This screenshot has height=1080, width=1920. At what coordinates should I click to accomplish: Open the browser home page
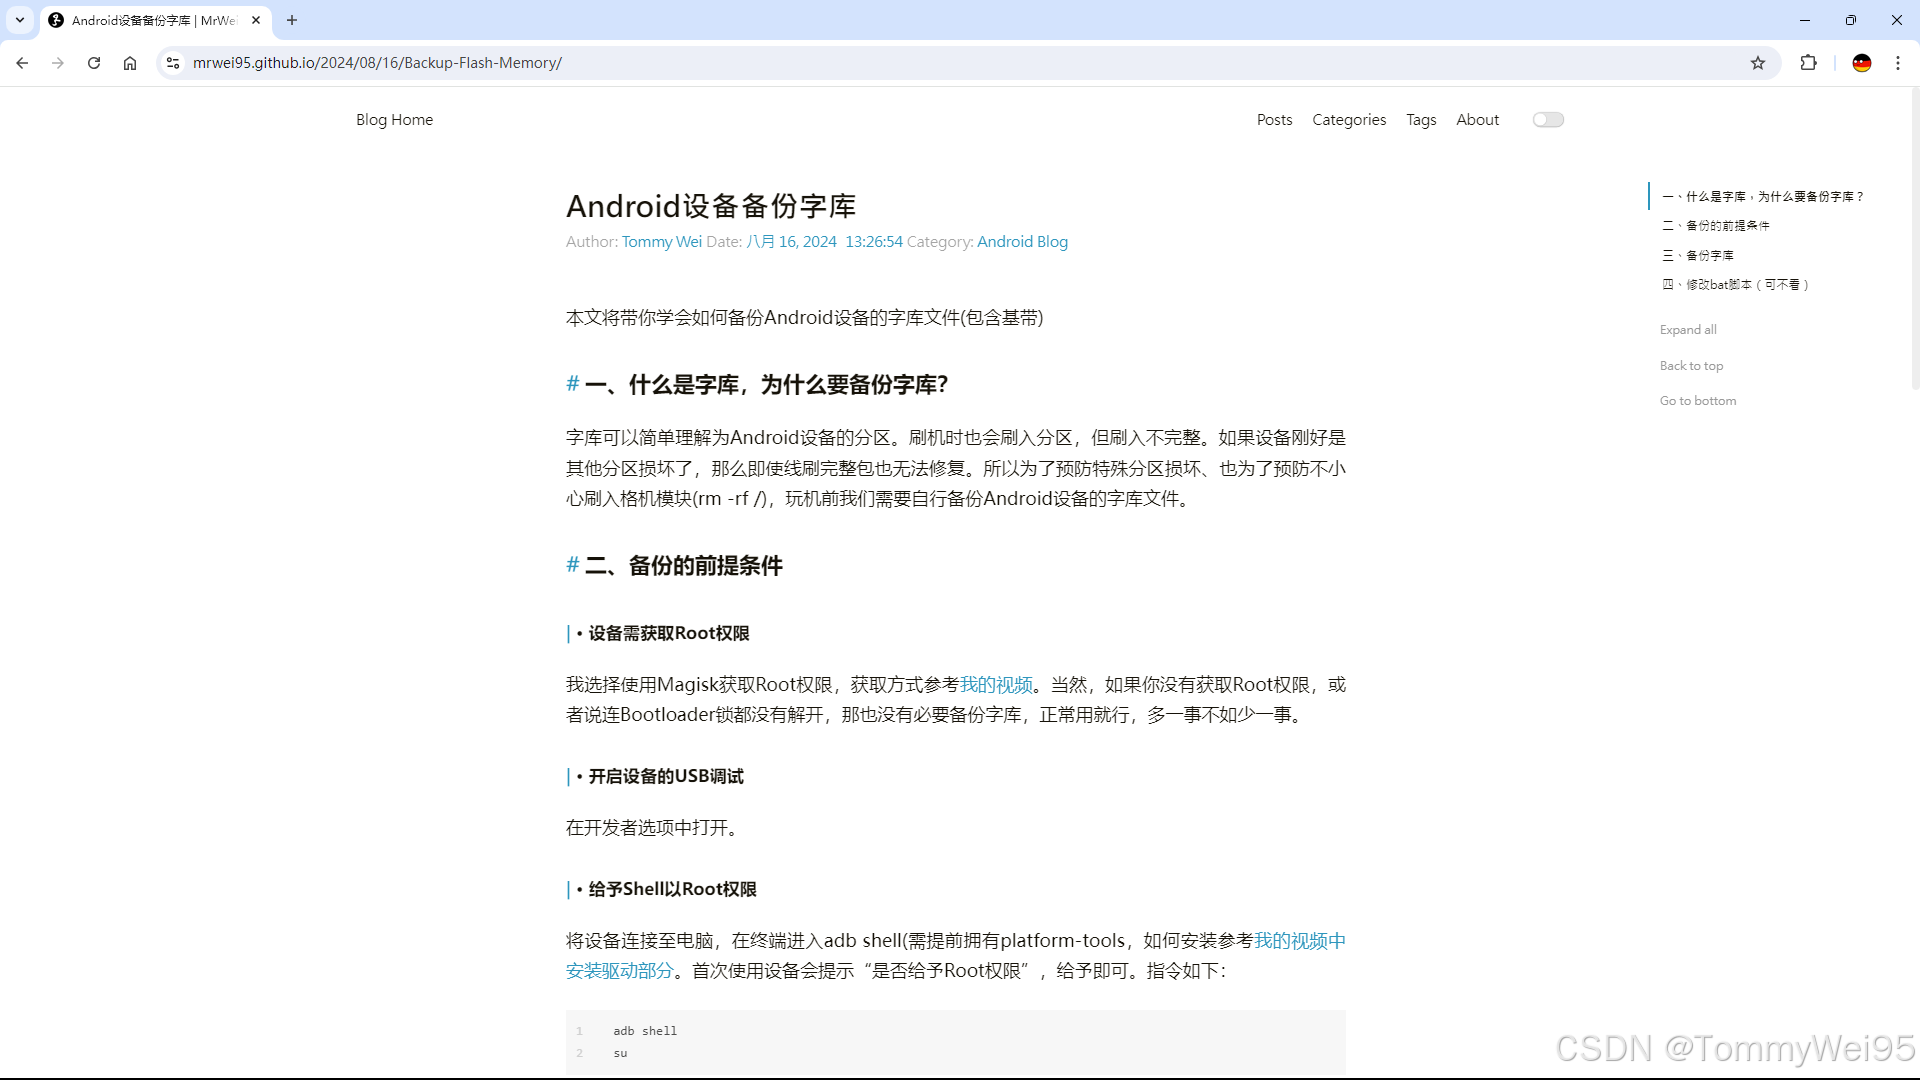130,63
